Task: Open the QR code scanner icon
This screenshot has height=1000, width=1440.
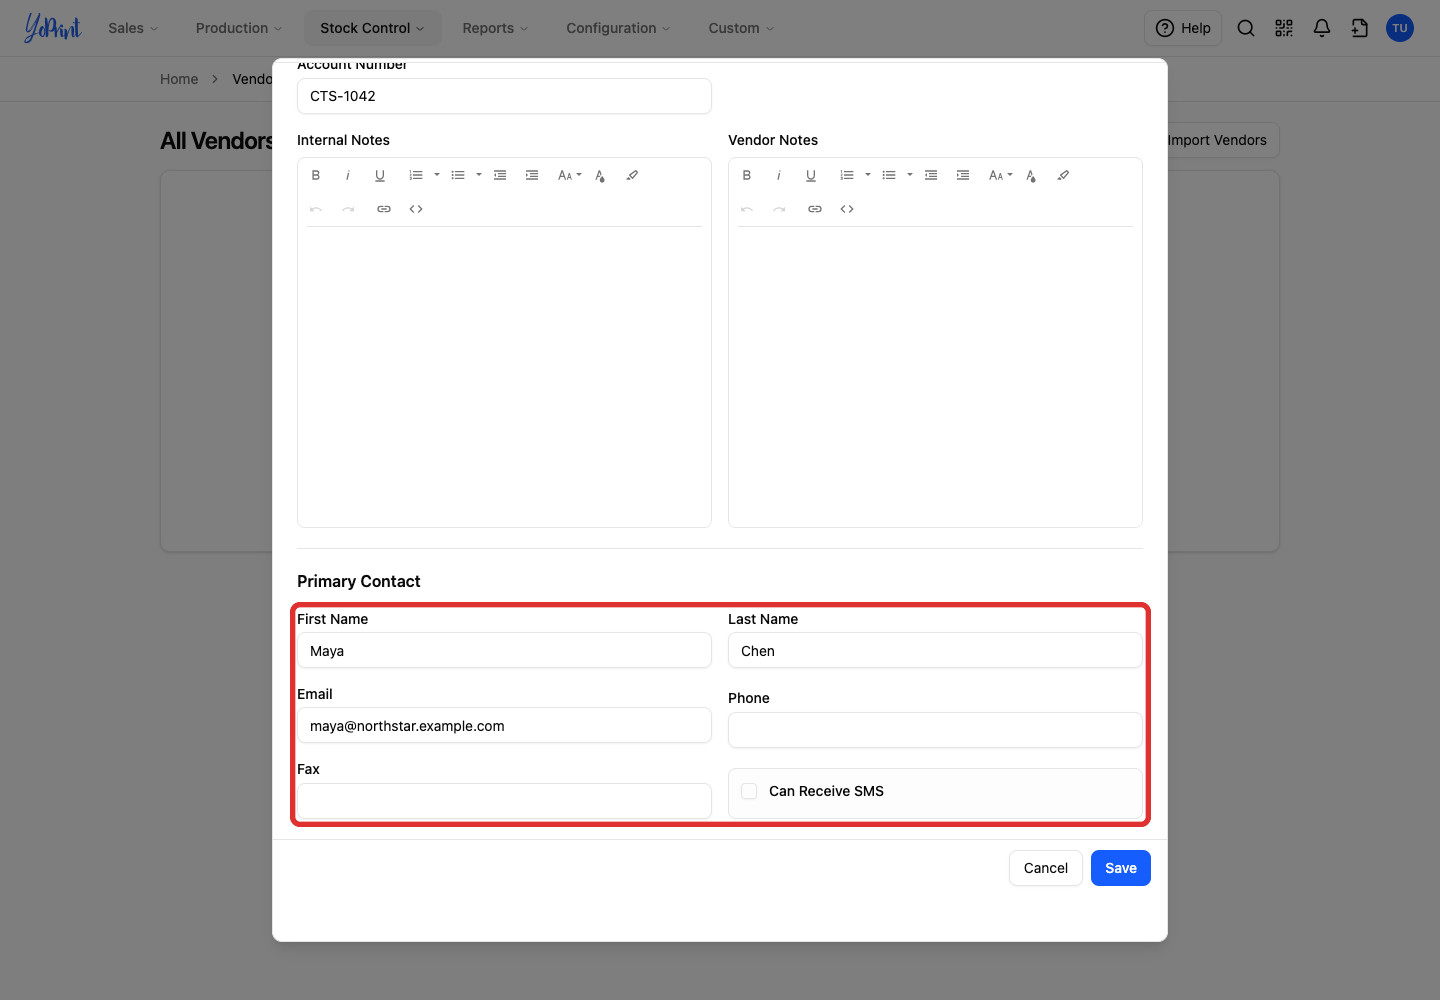Action: point(1284,28)
